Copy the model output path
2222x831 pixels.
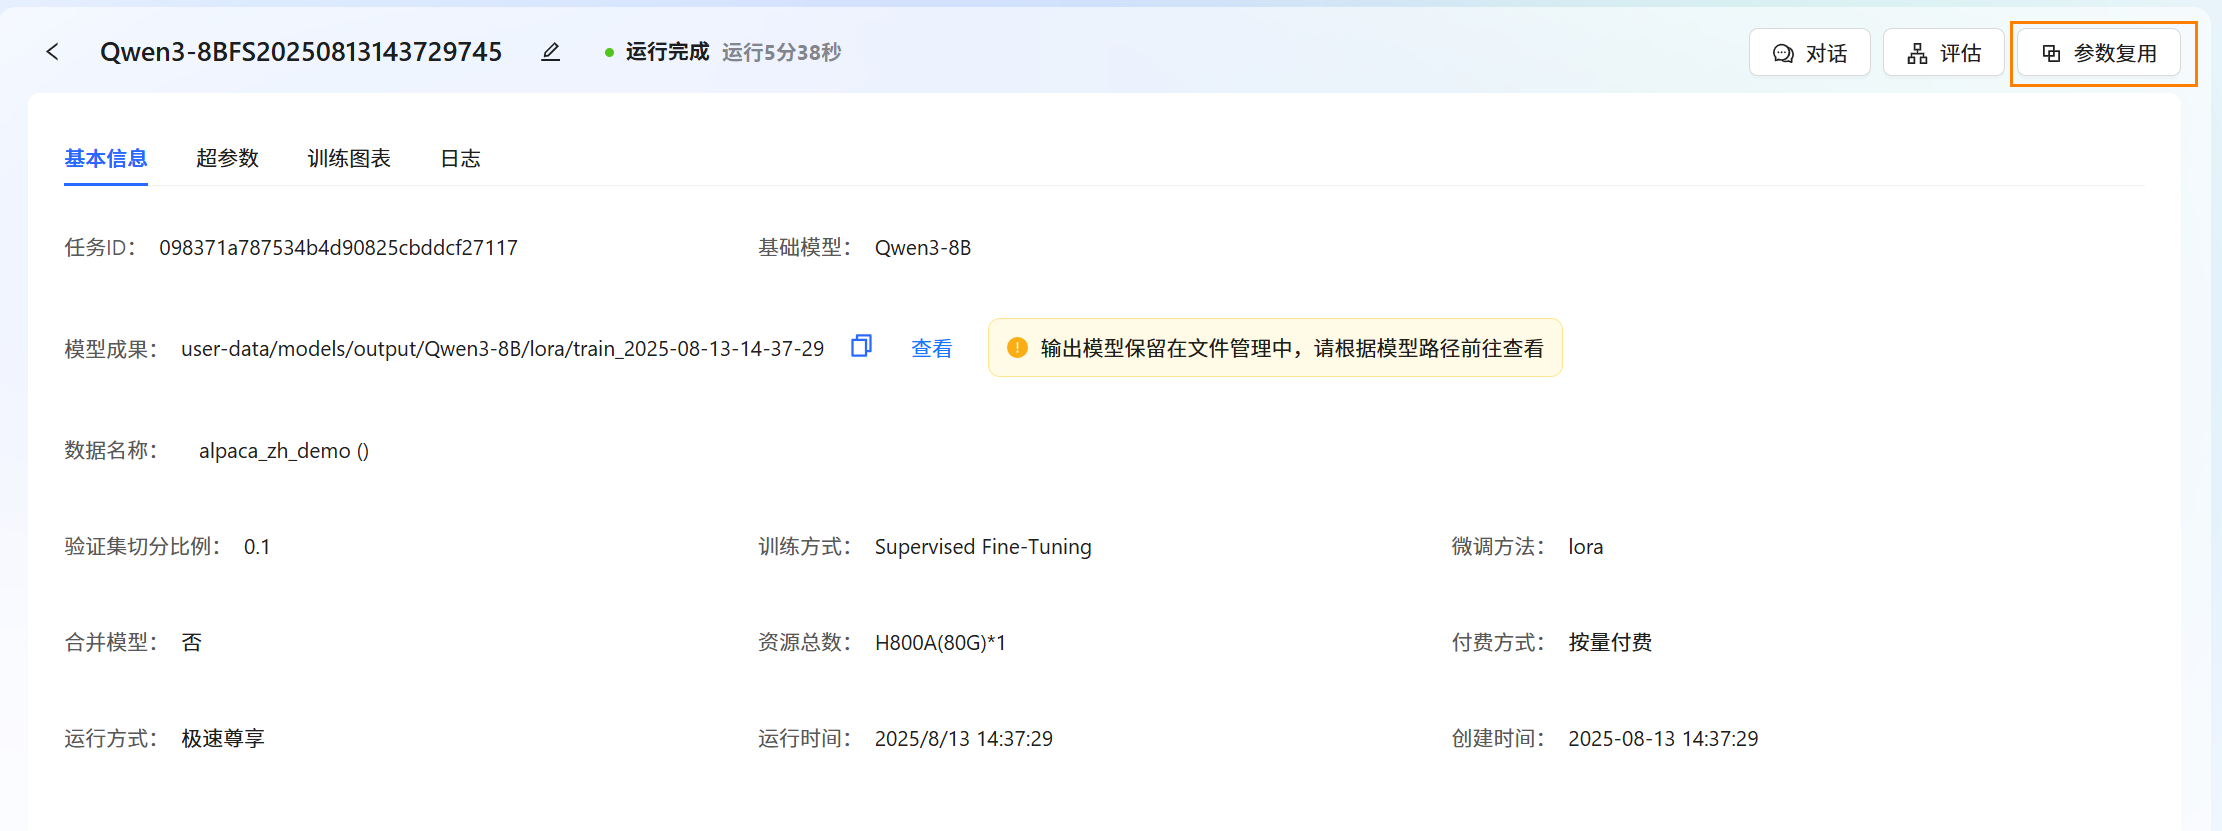861,346
